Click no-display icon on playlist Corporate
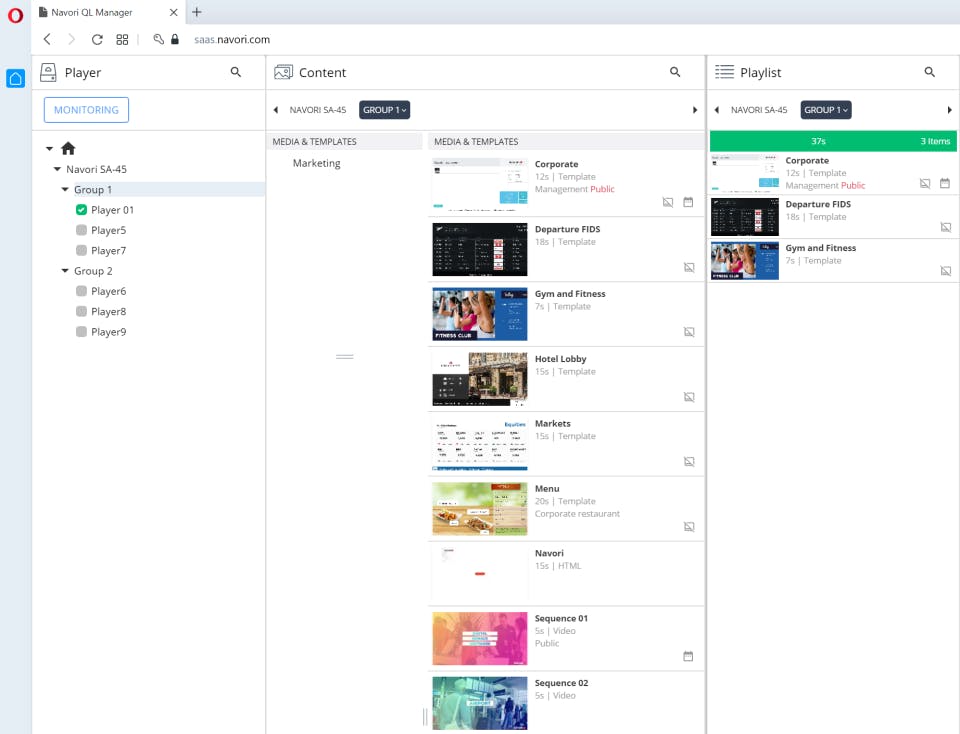Image resolution: width=960 pixels, height=734 pixels. (924, 183)
